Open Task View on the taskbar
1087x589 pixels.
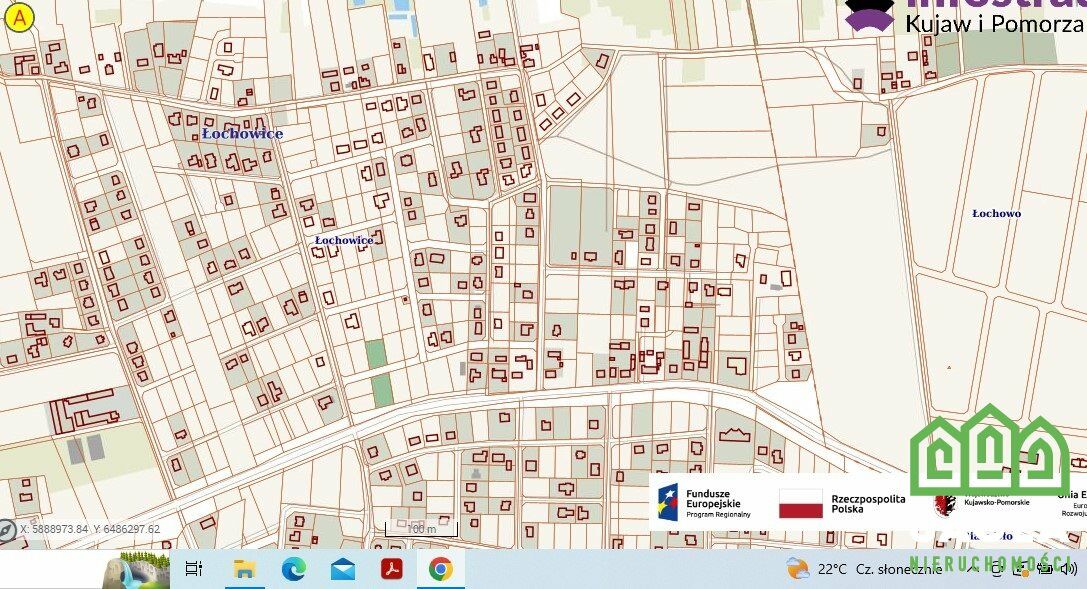click(x=194, y=569)
